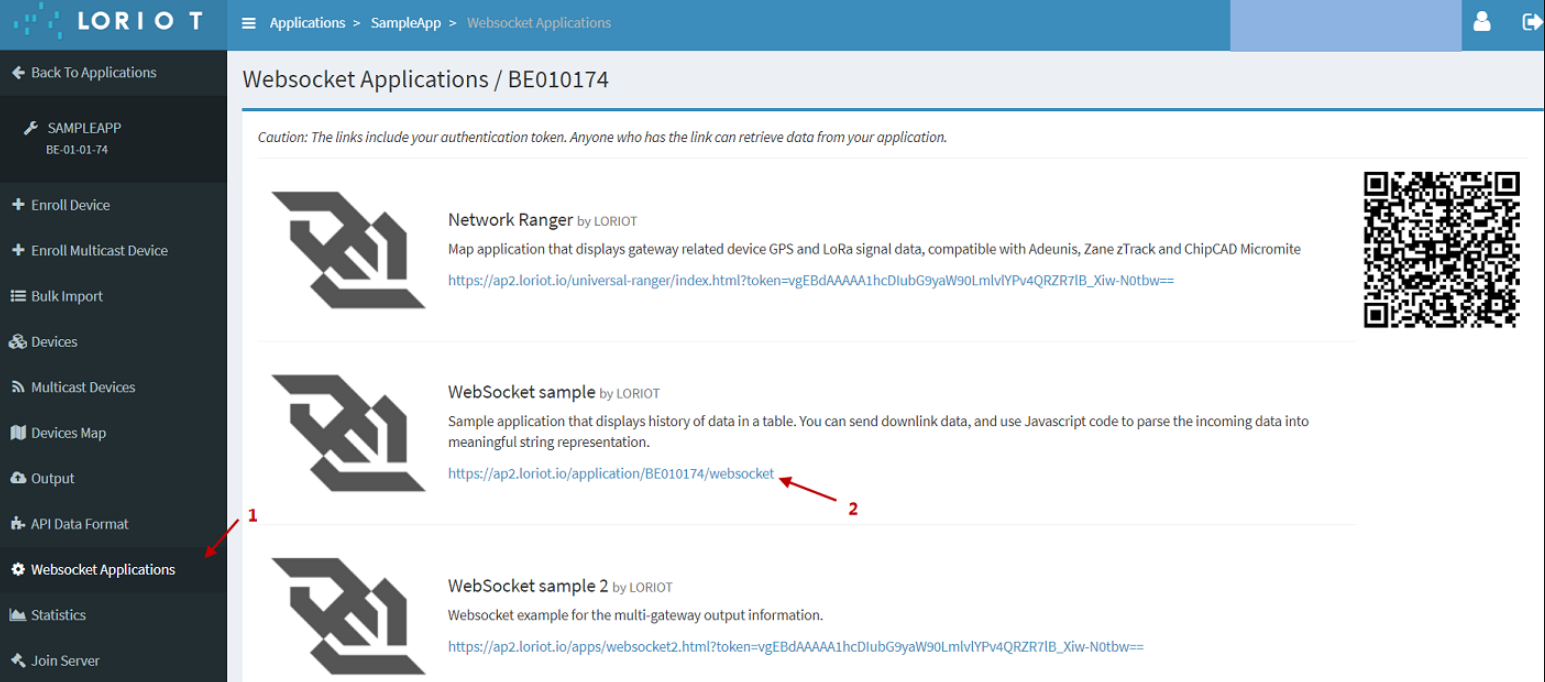Click the gear icon for Websocket Applications
The height and width of the screenshot is (682, 1545).
tap(18, 569)
